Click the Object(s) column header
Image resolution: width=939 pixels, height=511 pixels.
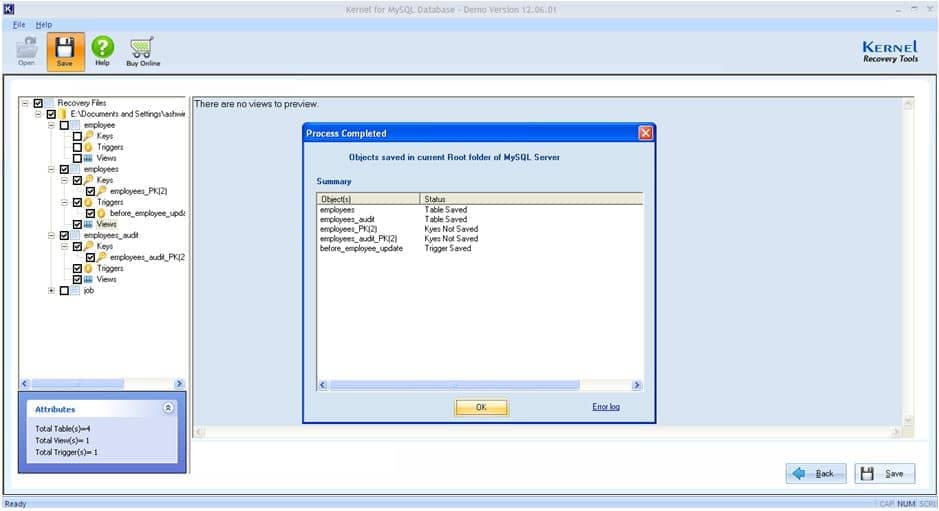[x=368, y=199]
